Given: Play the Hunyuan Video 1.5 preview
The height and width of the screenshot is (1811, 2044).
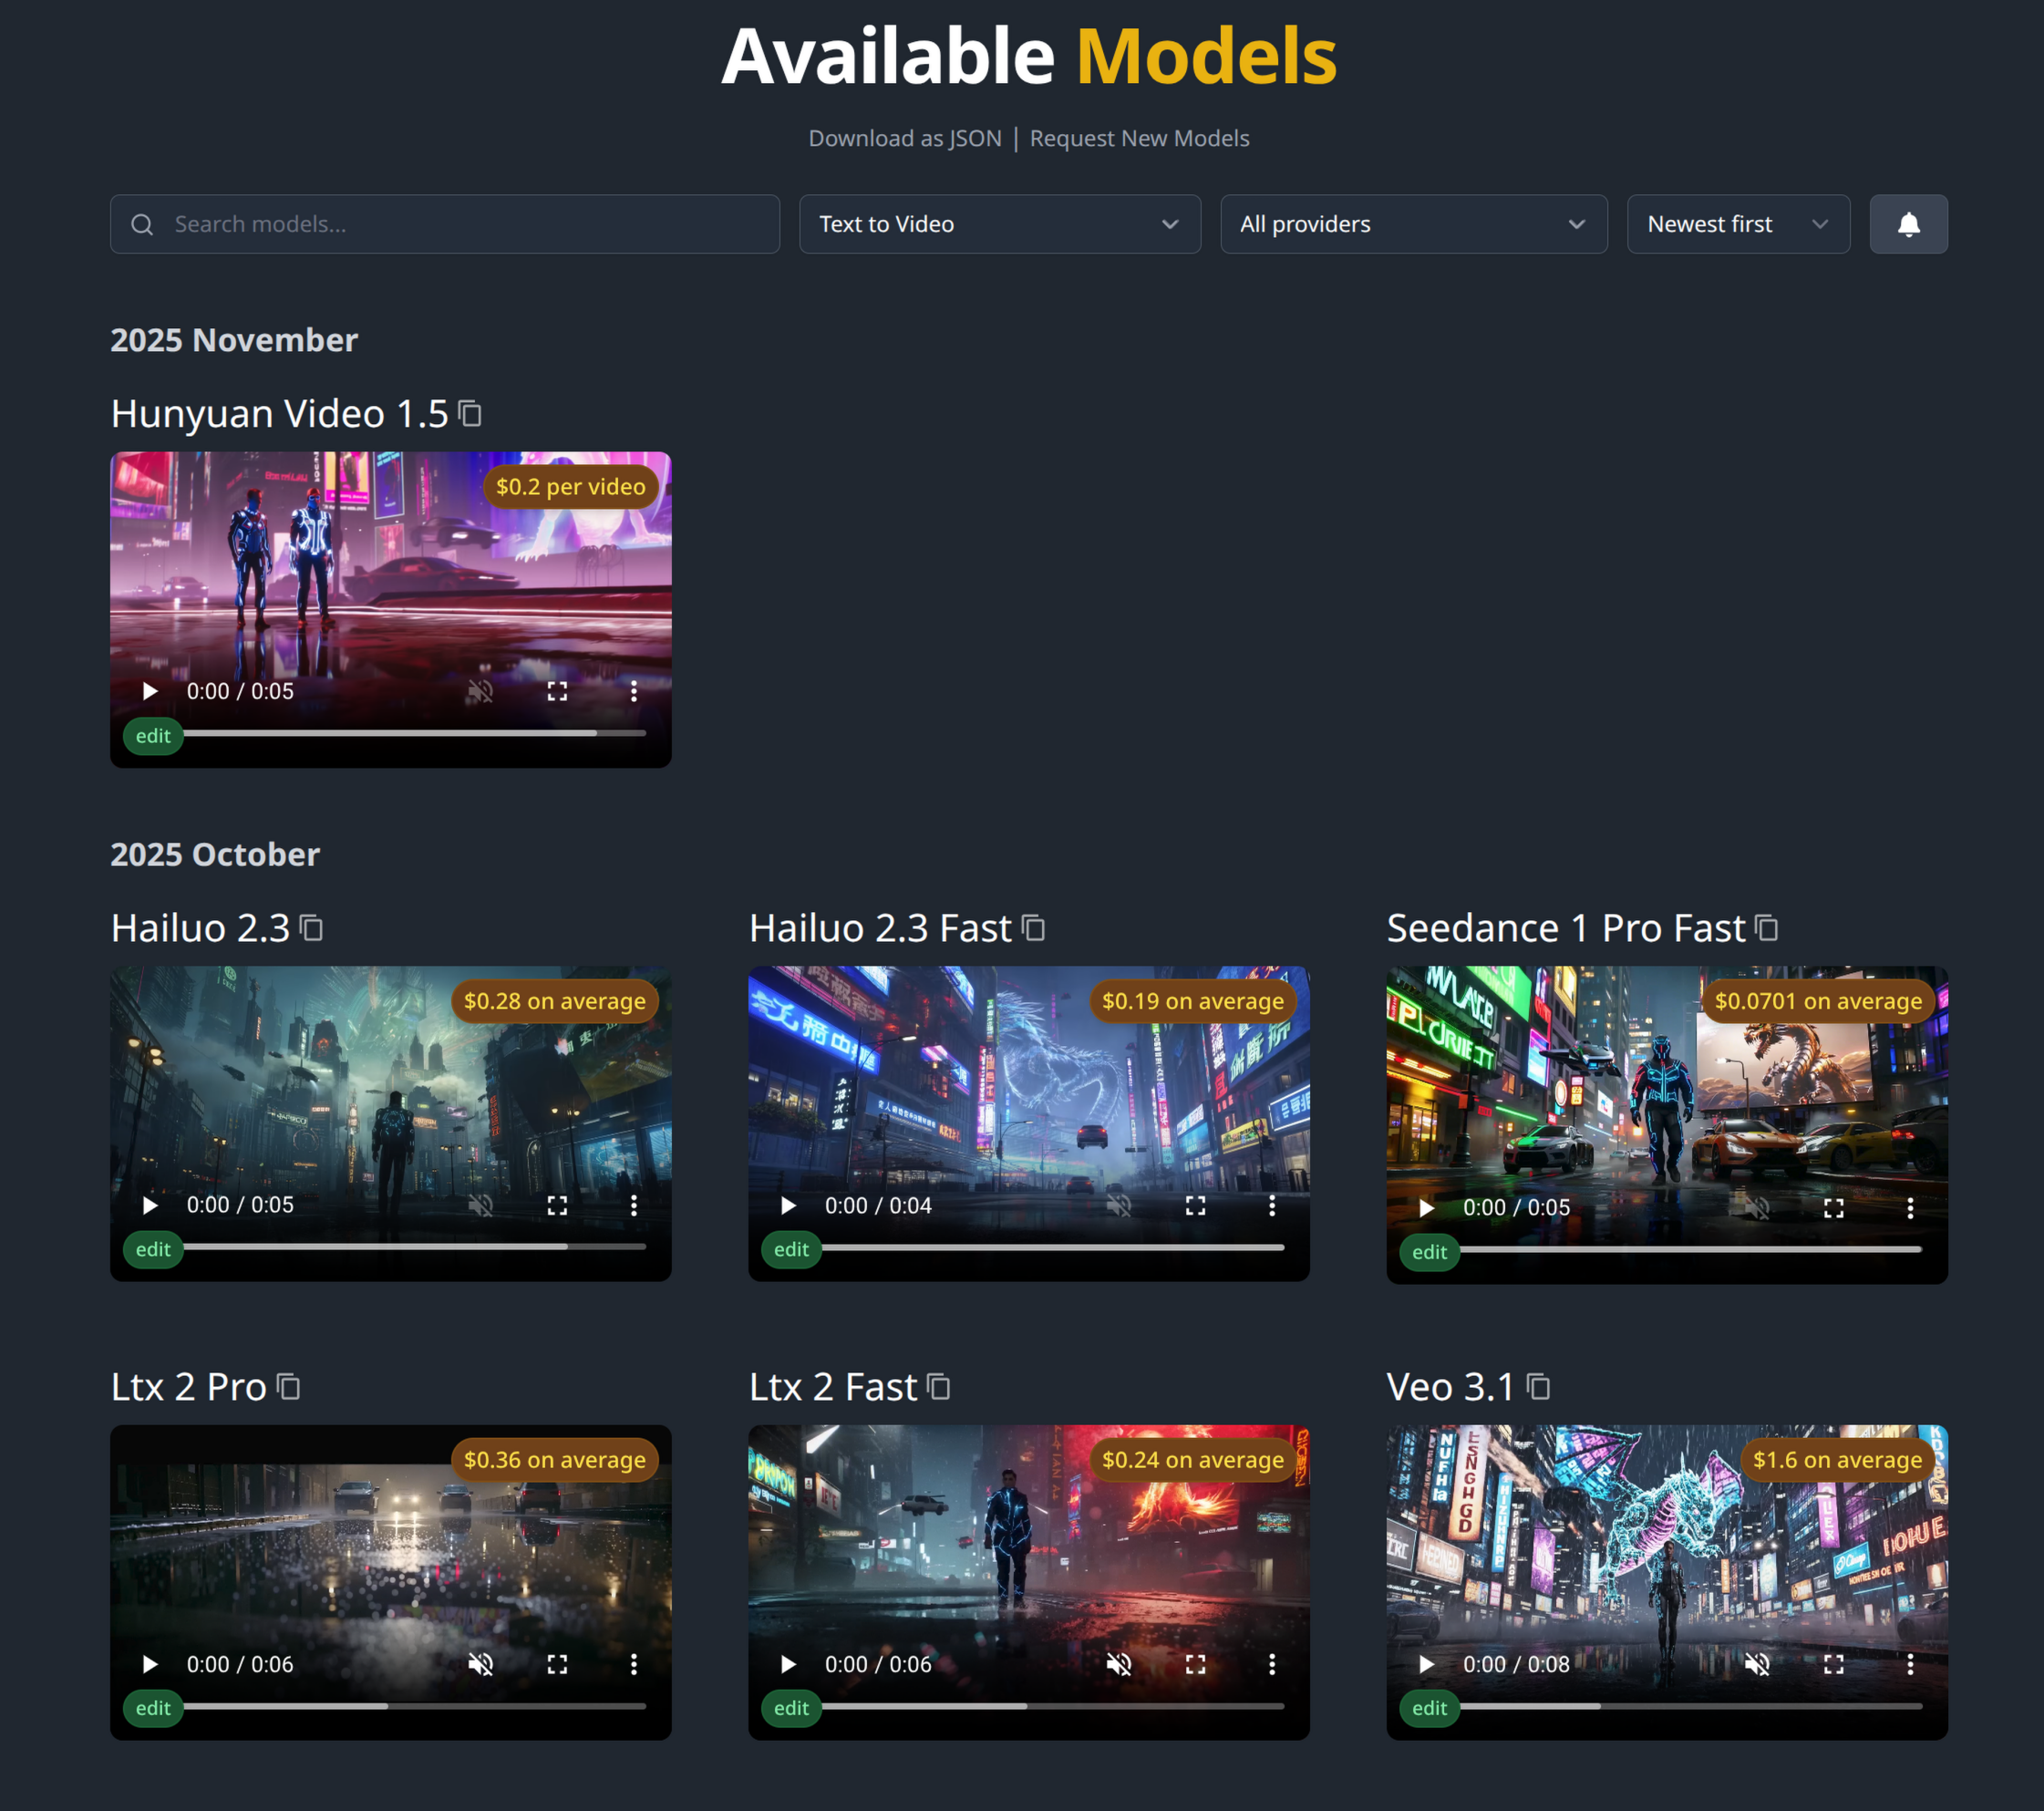Looking at the screenshot, I should pos(150,691).
